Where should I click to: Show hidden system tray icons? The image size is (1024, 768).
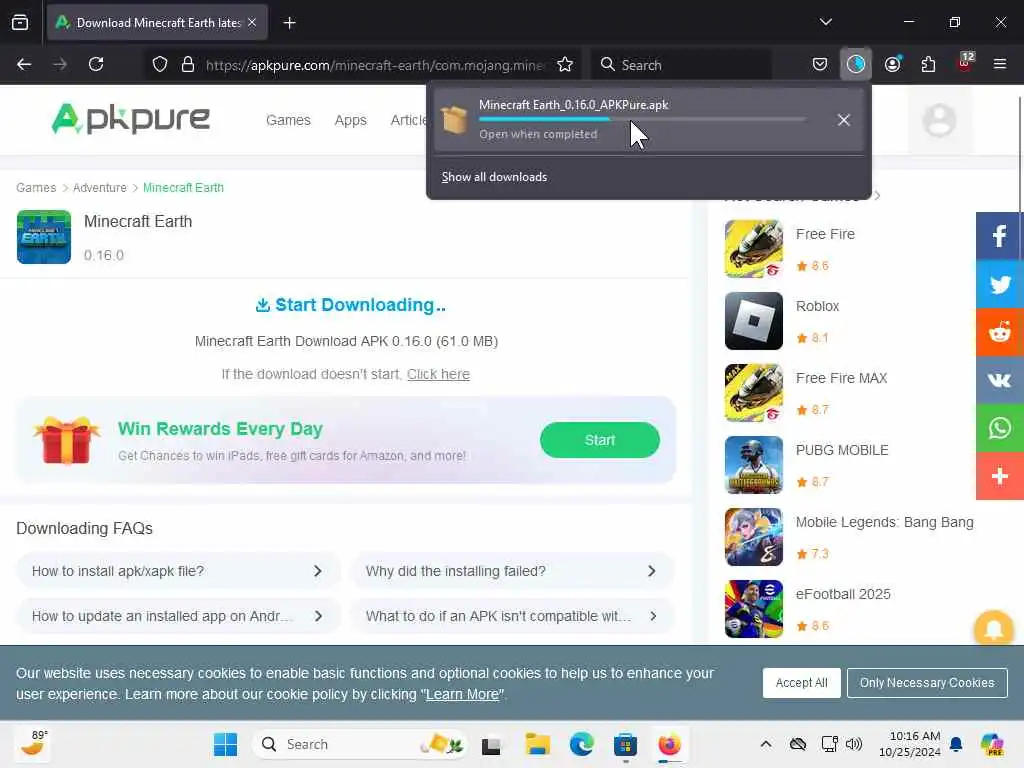[x=766, y=744]
